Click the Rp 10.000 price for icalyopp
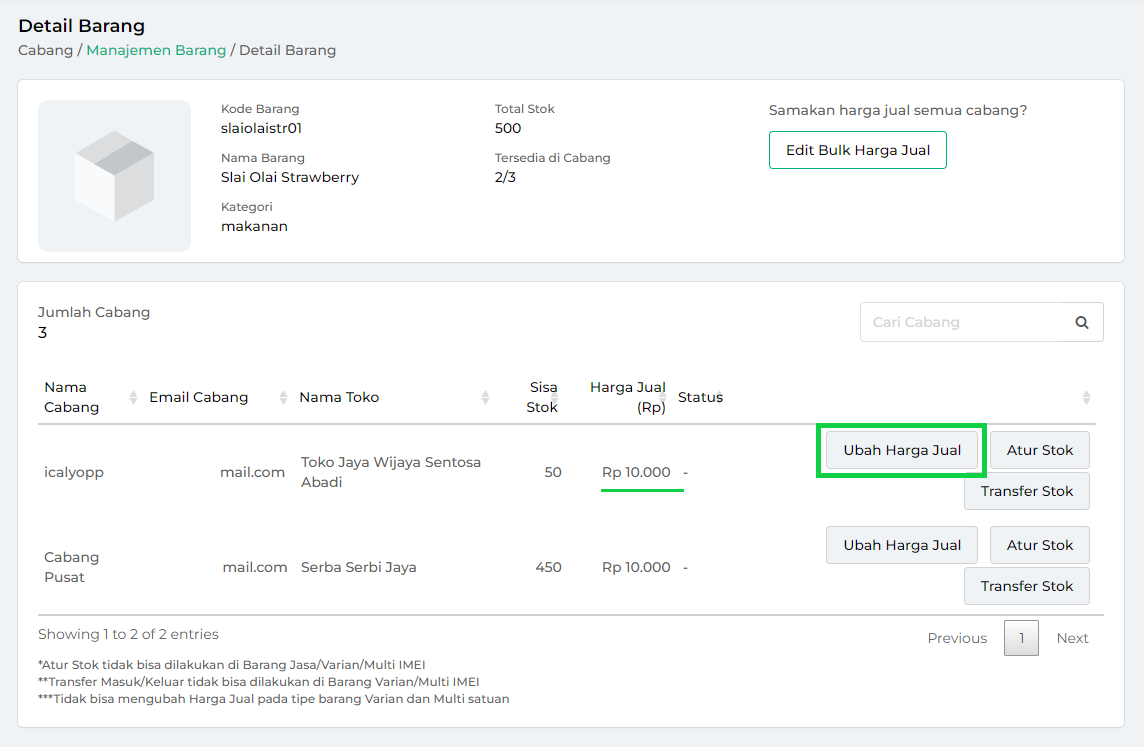Screen dimensions: 1144x747 pos(636,472)
